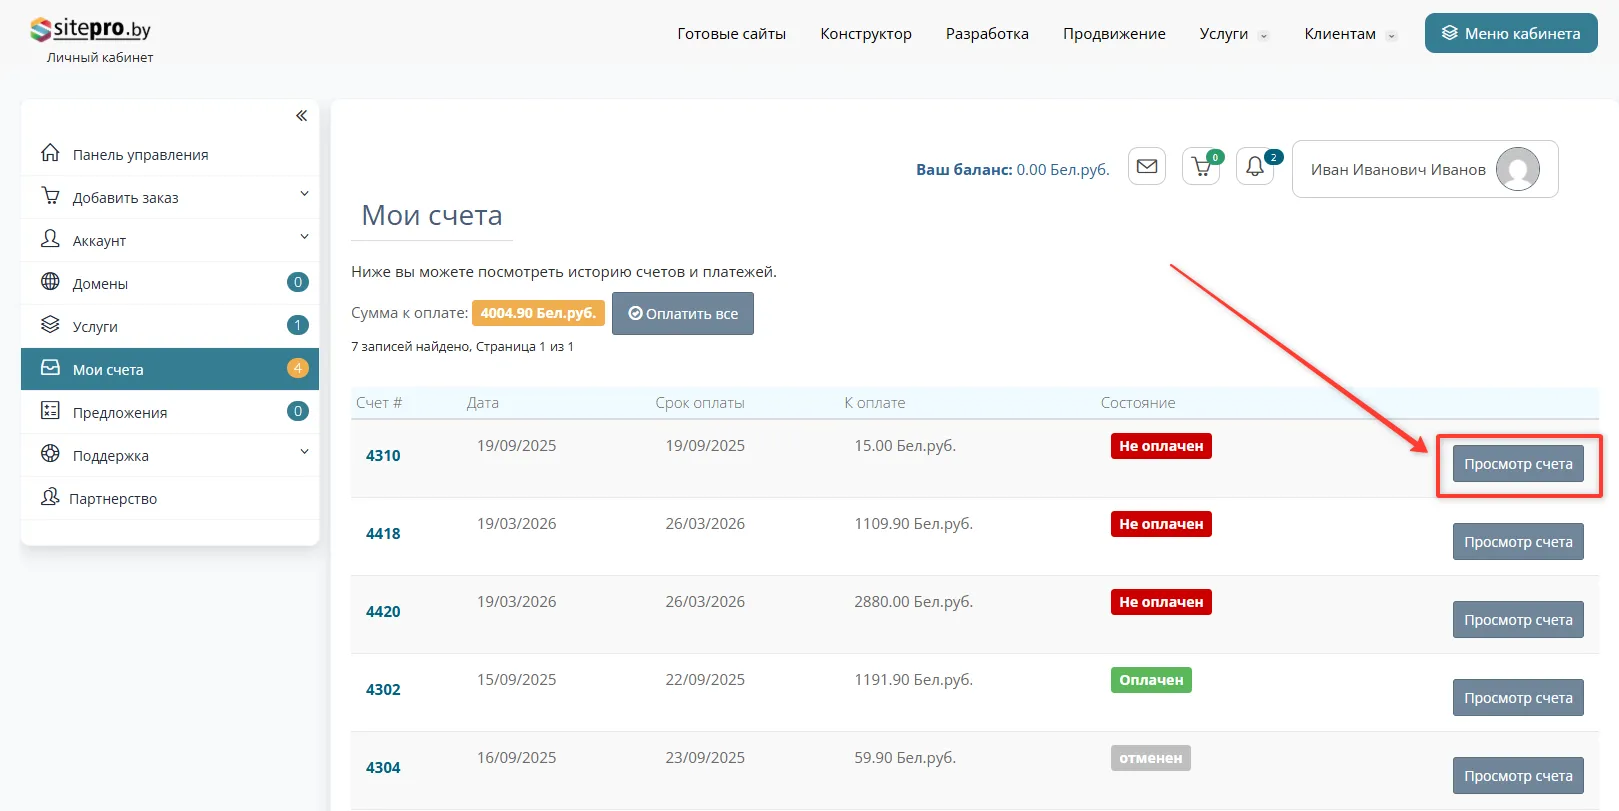Click the sitepro.by logo
Viewport: 1619px width, 811px height.
point(91,30)
